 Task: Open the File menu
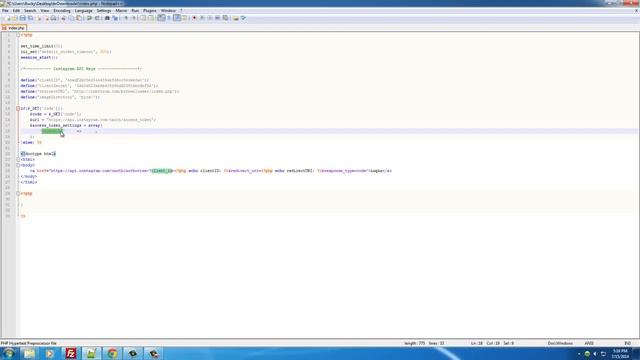point(5,11)
